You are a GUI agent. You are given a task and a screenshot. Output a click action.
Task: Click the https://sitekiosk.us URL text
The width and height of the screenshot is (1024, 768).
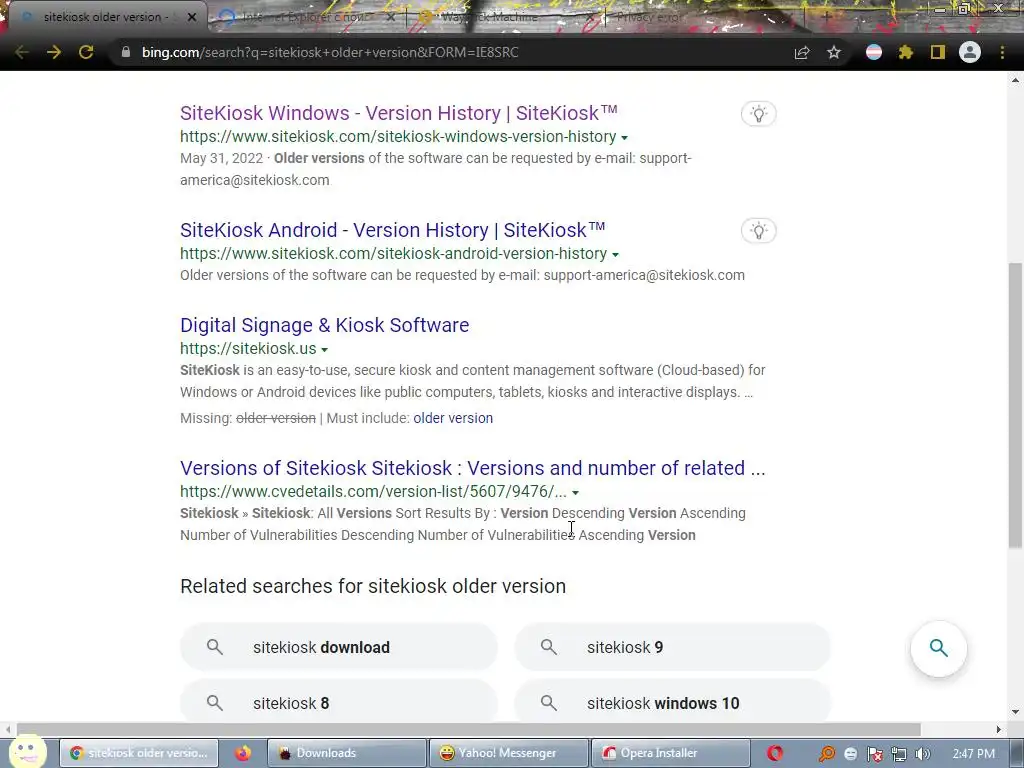248,349
